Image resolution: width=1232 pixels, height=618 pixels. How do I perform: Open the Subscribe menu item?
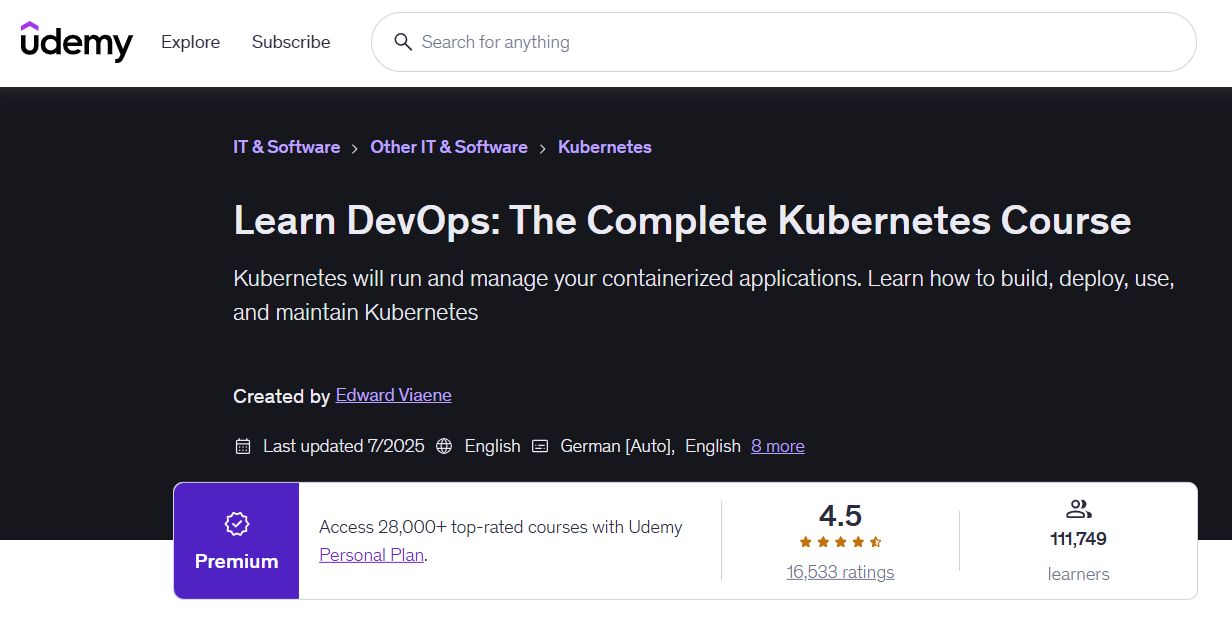(x=291, y=42)
